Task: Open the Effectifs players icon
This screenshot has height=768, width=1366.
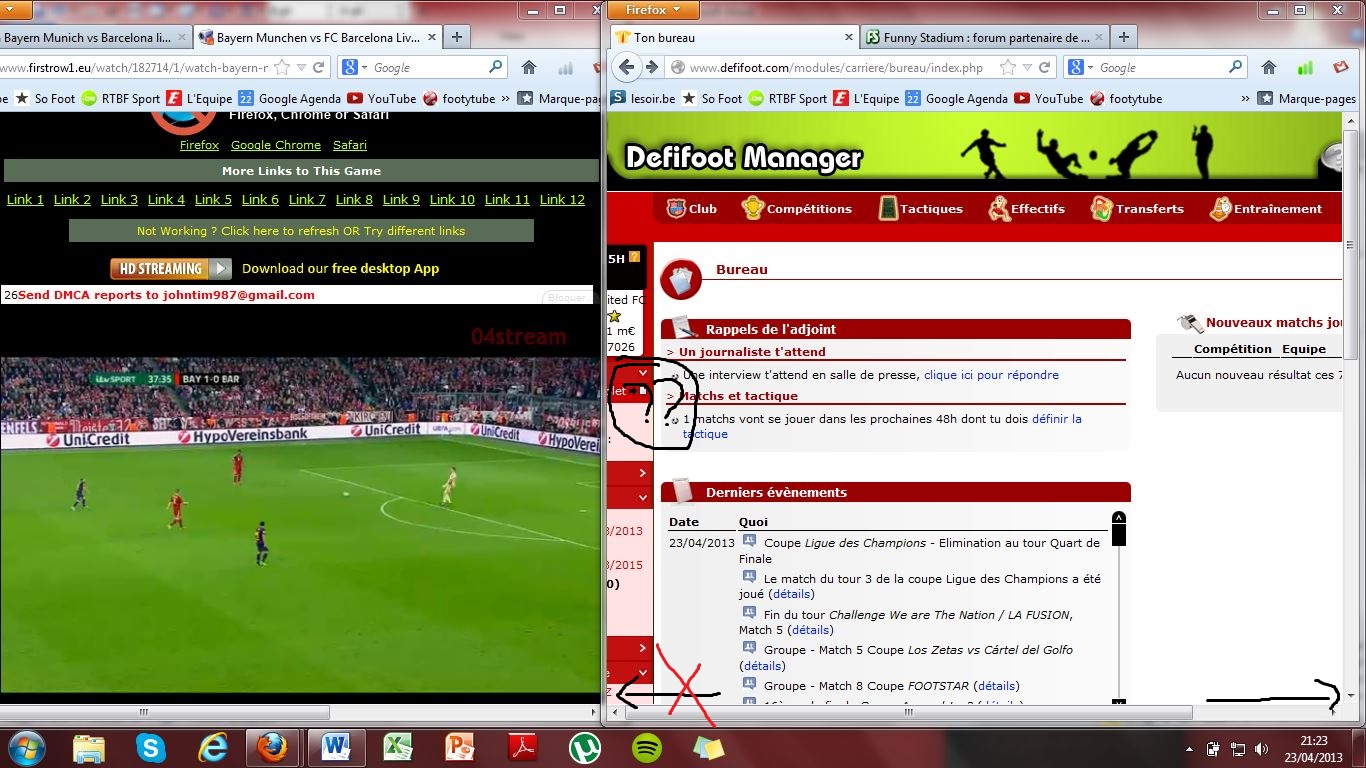Action: pos(998,209)
